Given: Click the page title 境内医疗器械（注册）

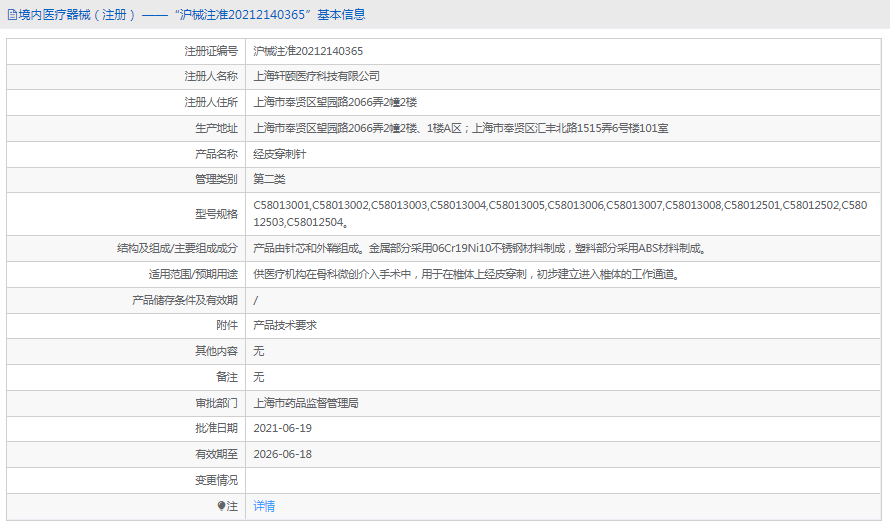Looking at the screenshot, I should point(78,15).
